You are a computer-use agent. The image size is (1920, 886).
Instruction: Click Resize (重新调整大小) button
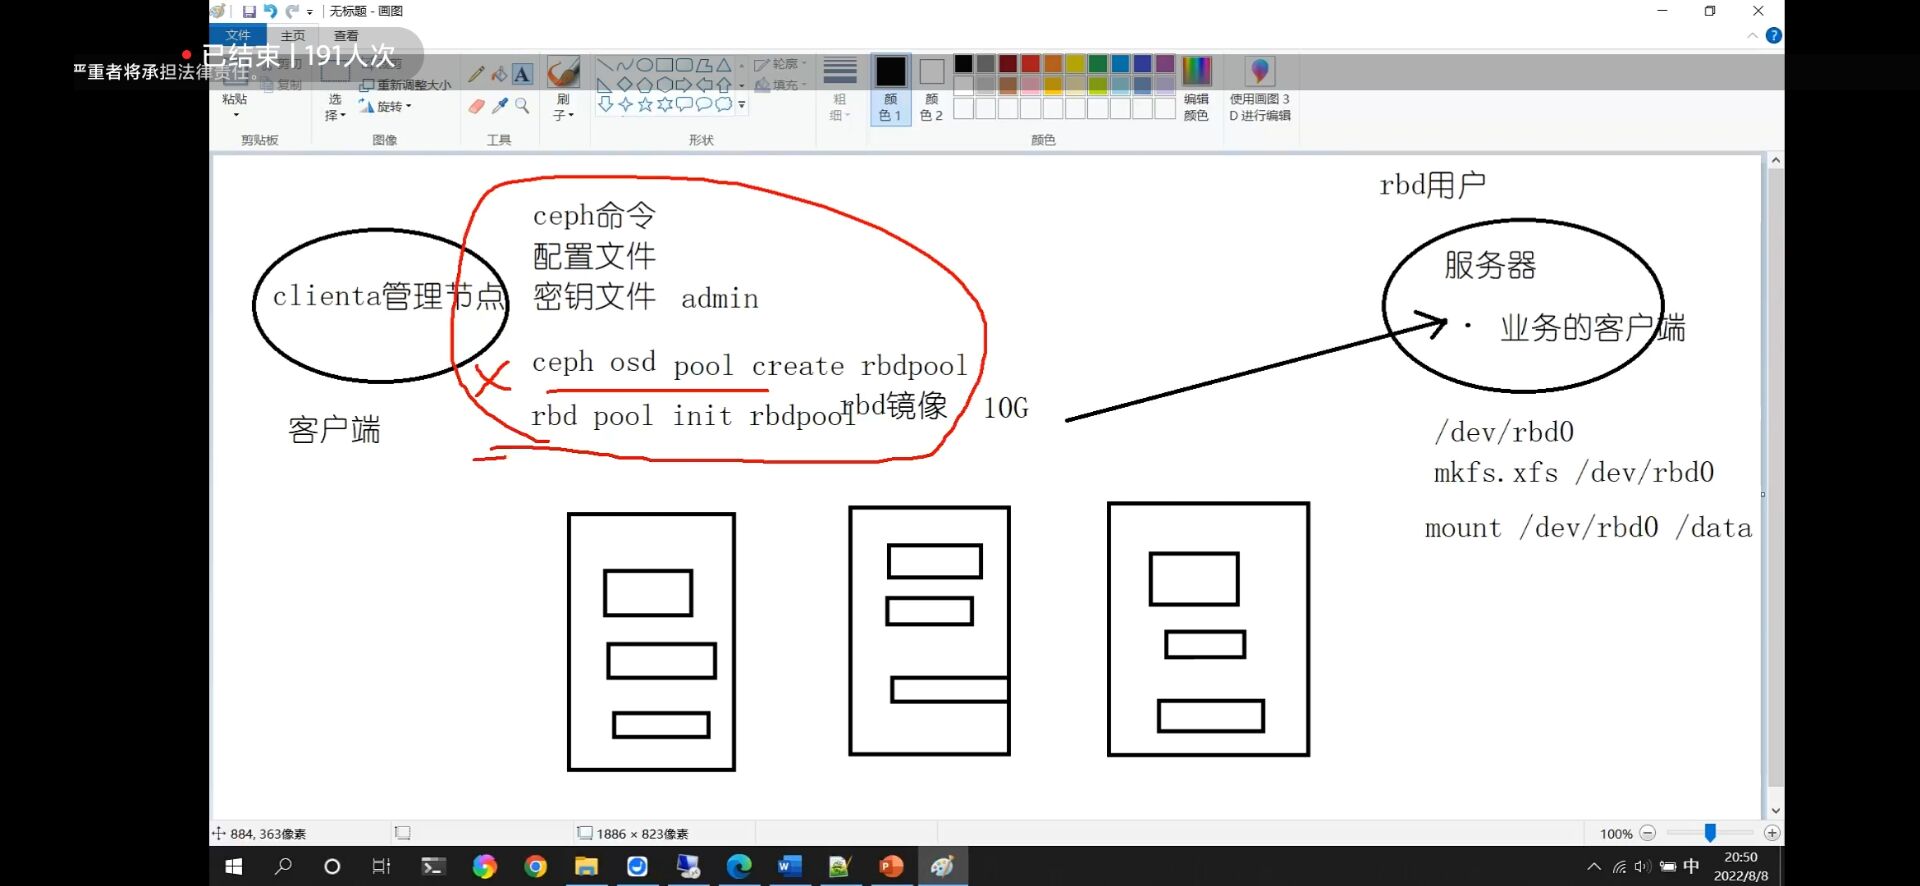(405, 85)
